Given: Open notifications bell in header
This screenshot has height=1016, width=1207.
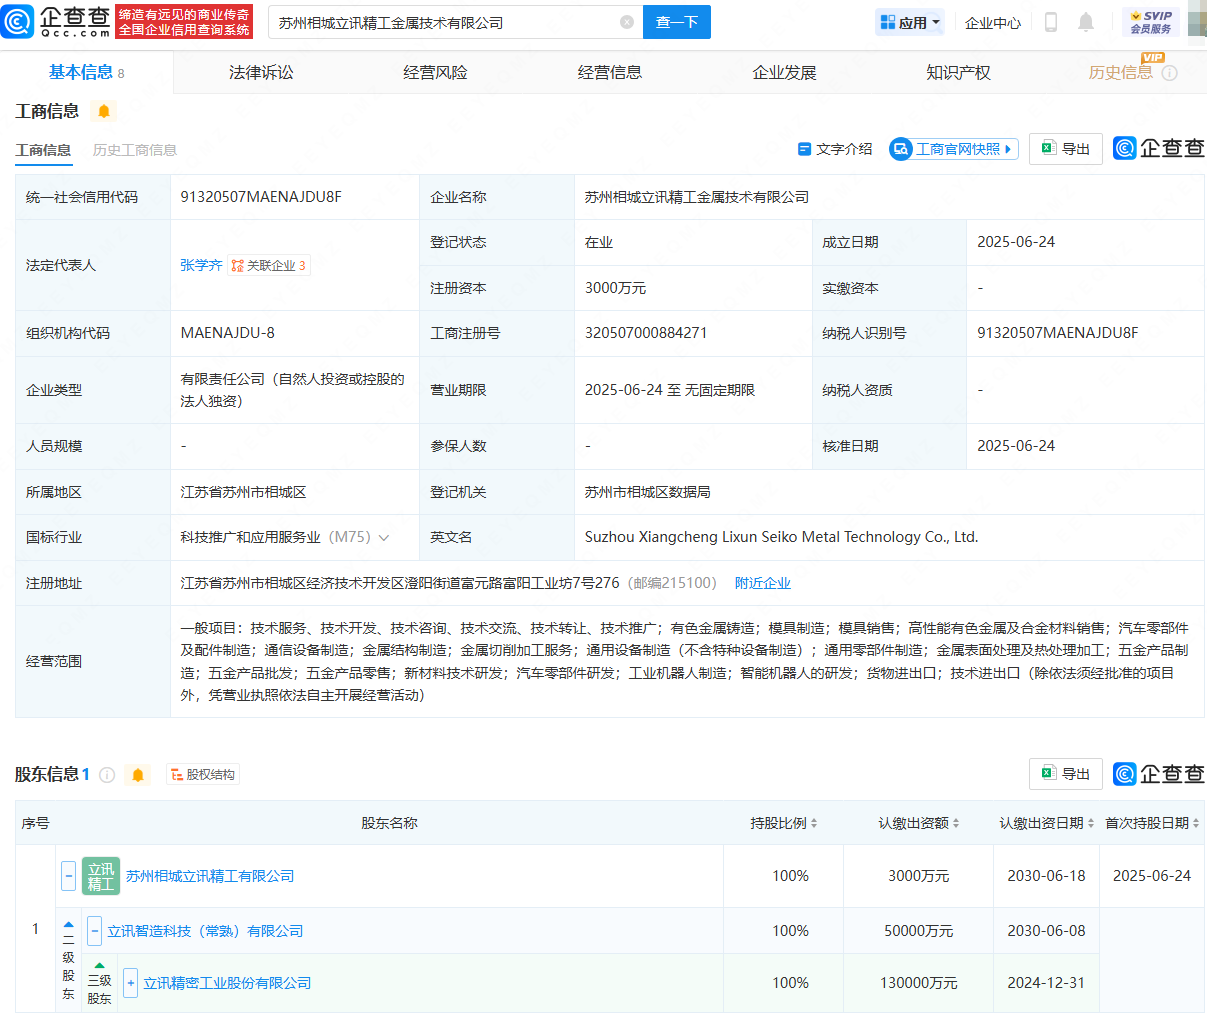Looking at the screenshot, I should click(1086, 22).
